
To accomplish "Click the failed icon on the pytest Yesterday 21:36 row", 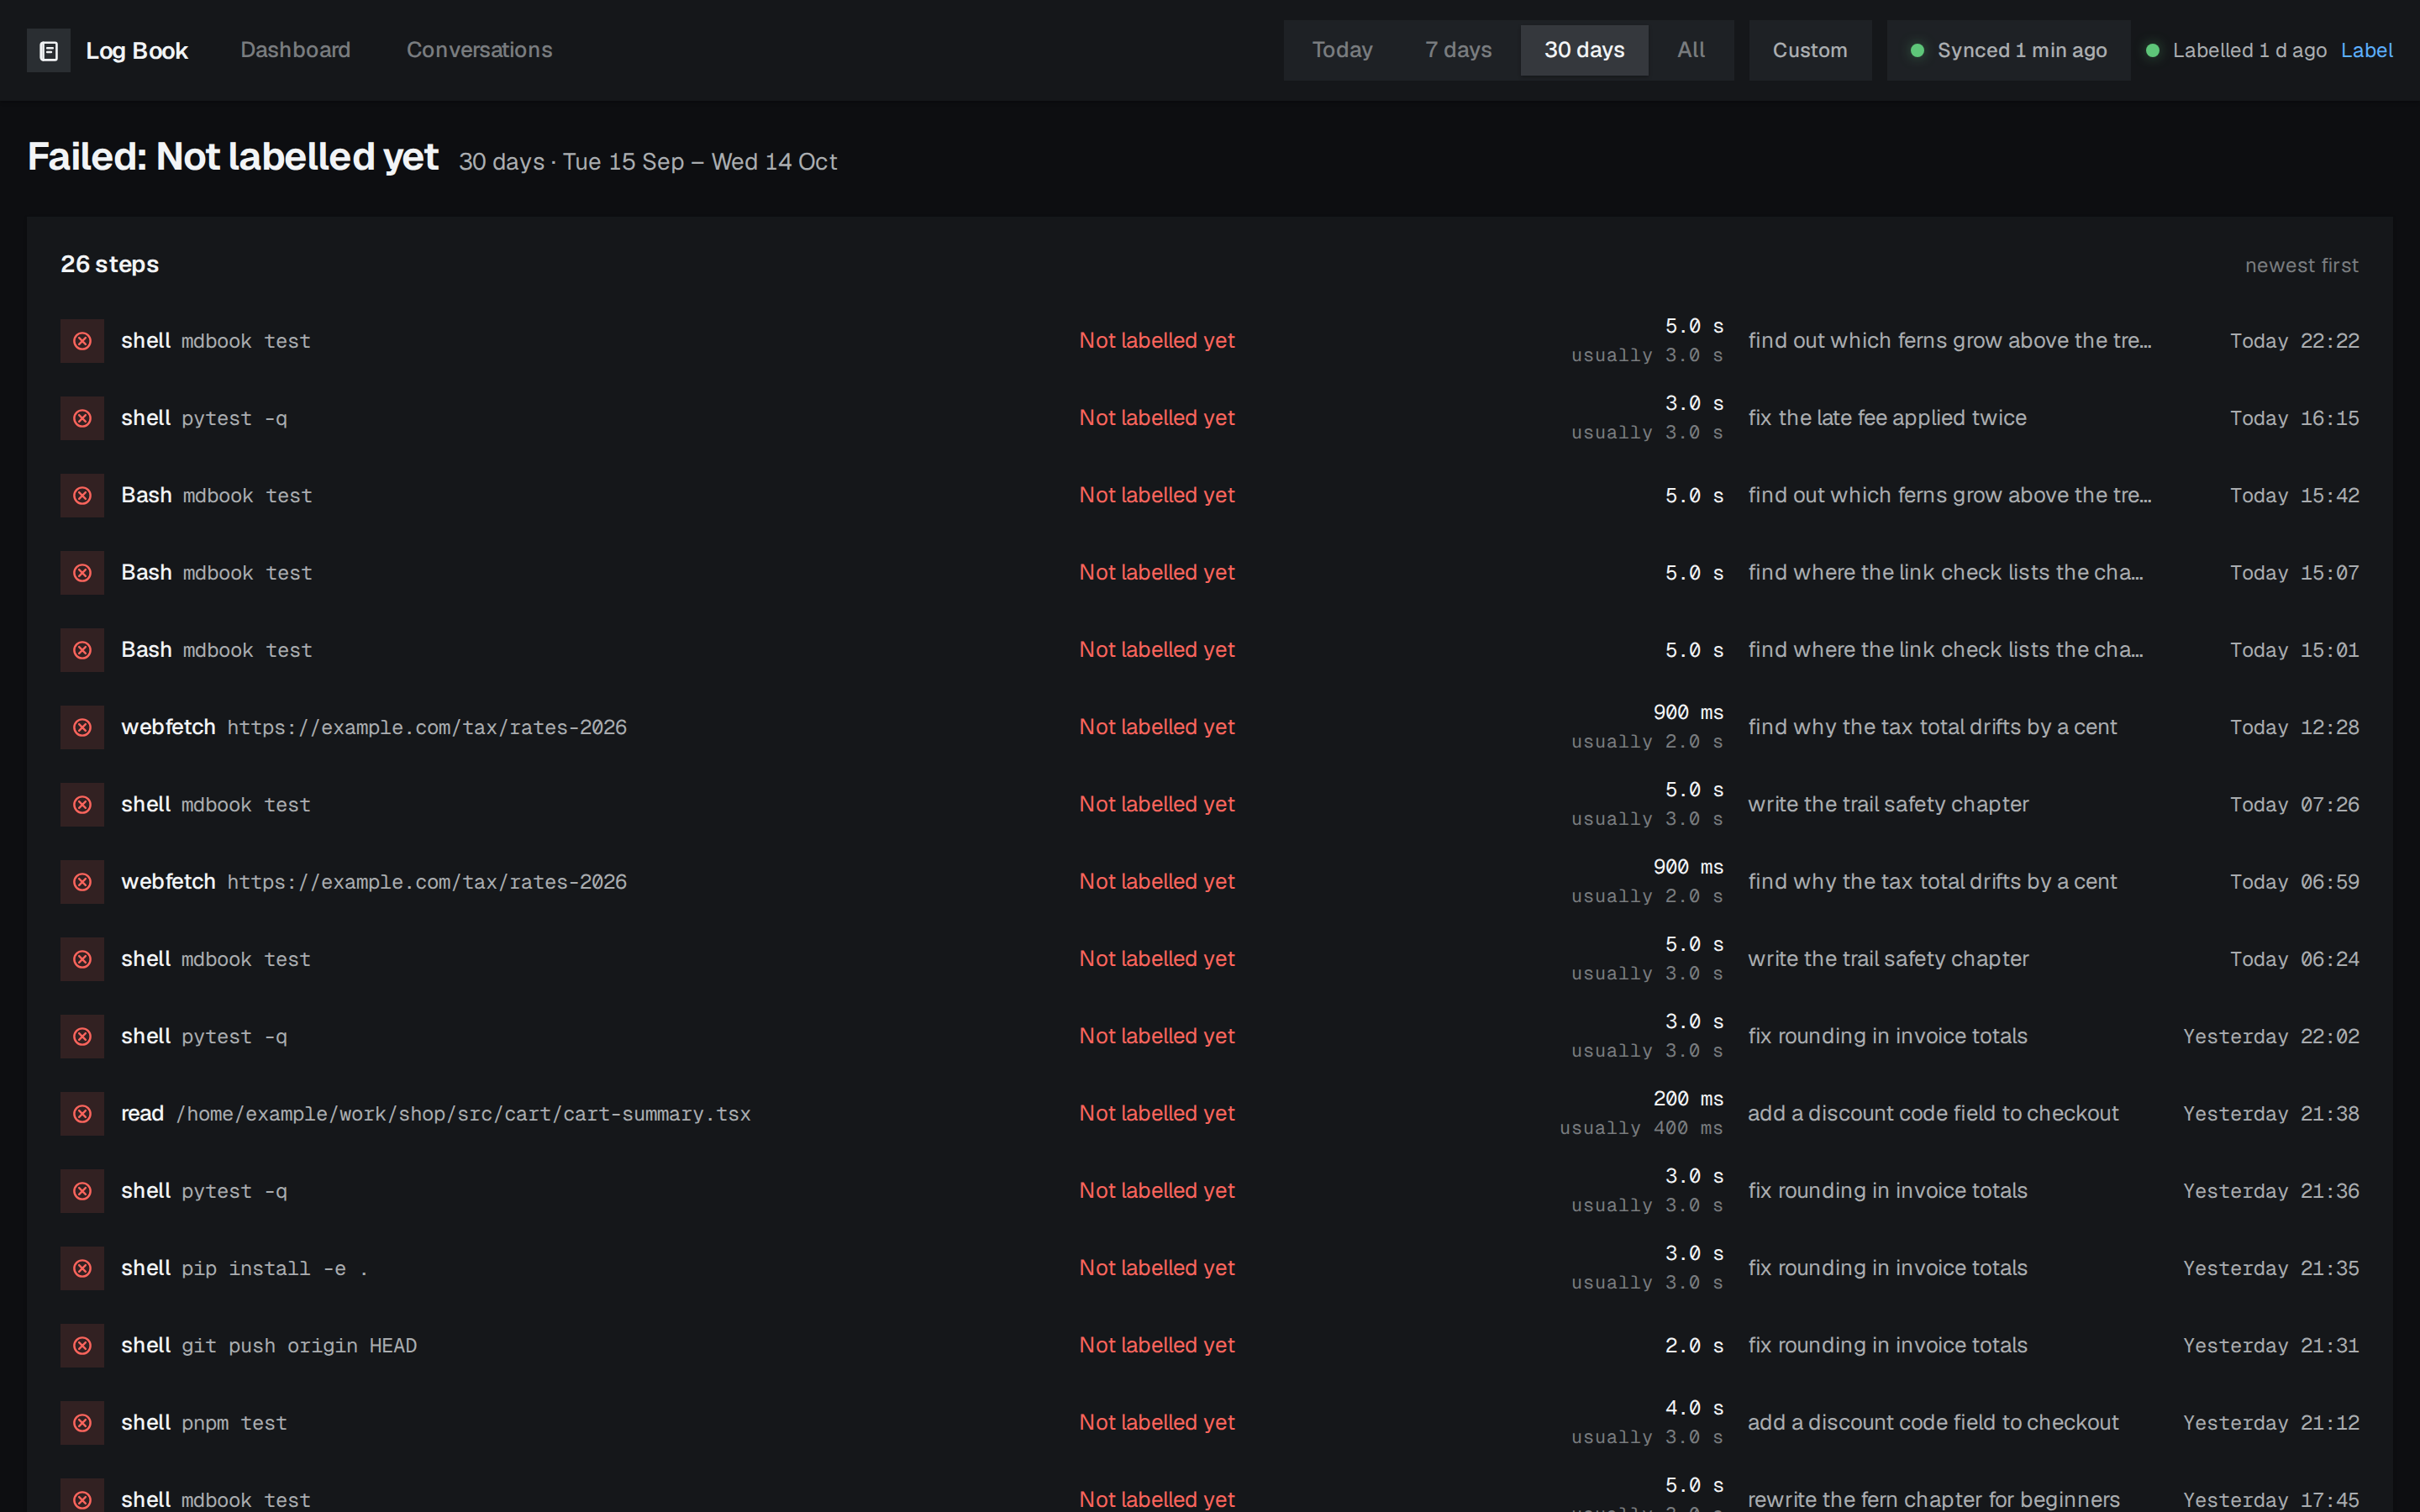I will point(82,1191).
